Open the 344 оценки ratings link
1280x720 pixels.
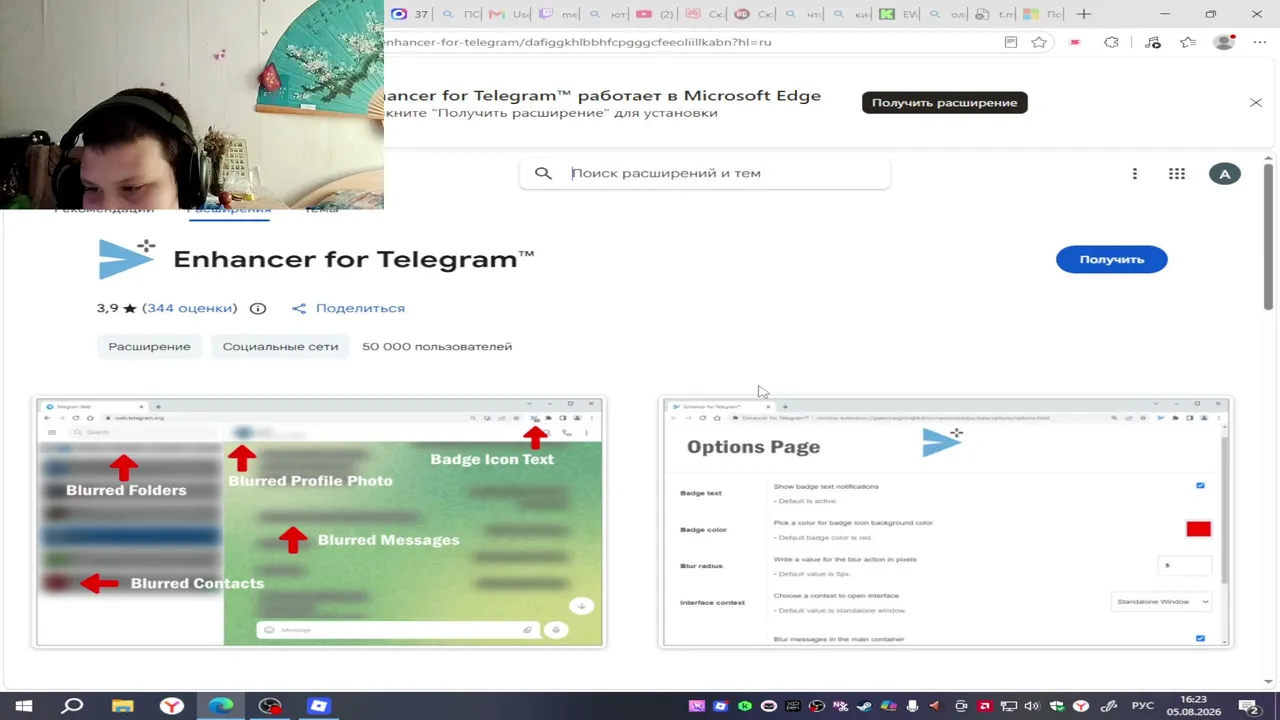190,308
